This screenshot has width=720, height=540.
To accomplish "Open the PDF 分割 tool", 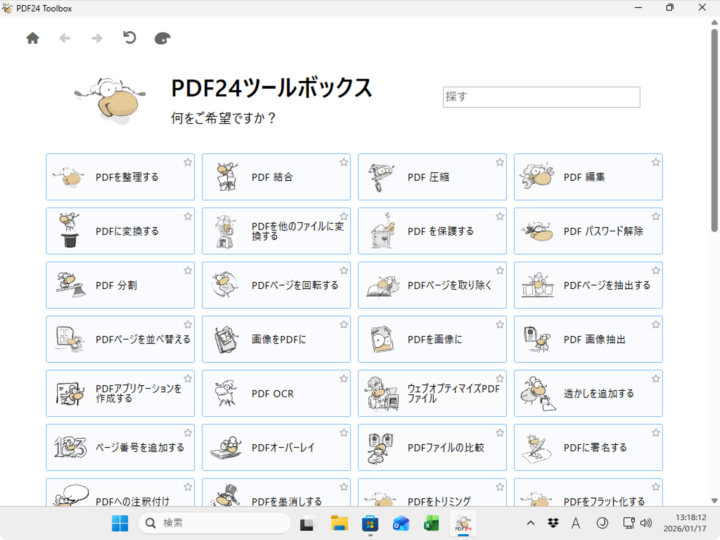I will click(120, 285).
